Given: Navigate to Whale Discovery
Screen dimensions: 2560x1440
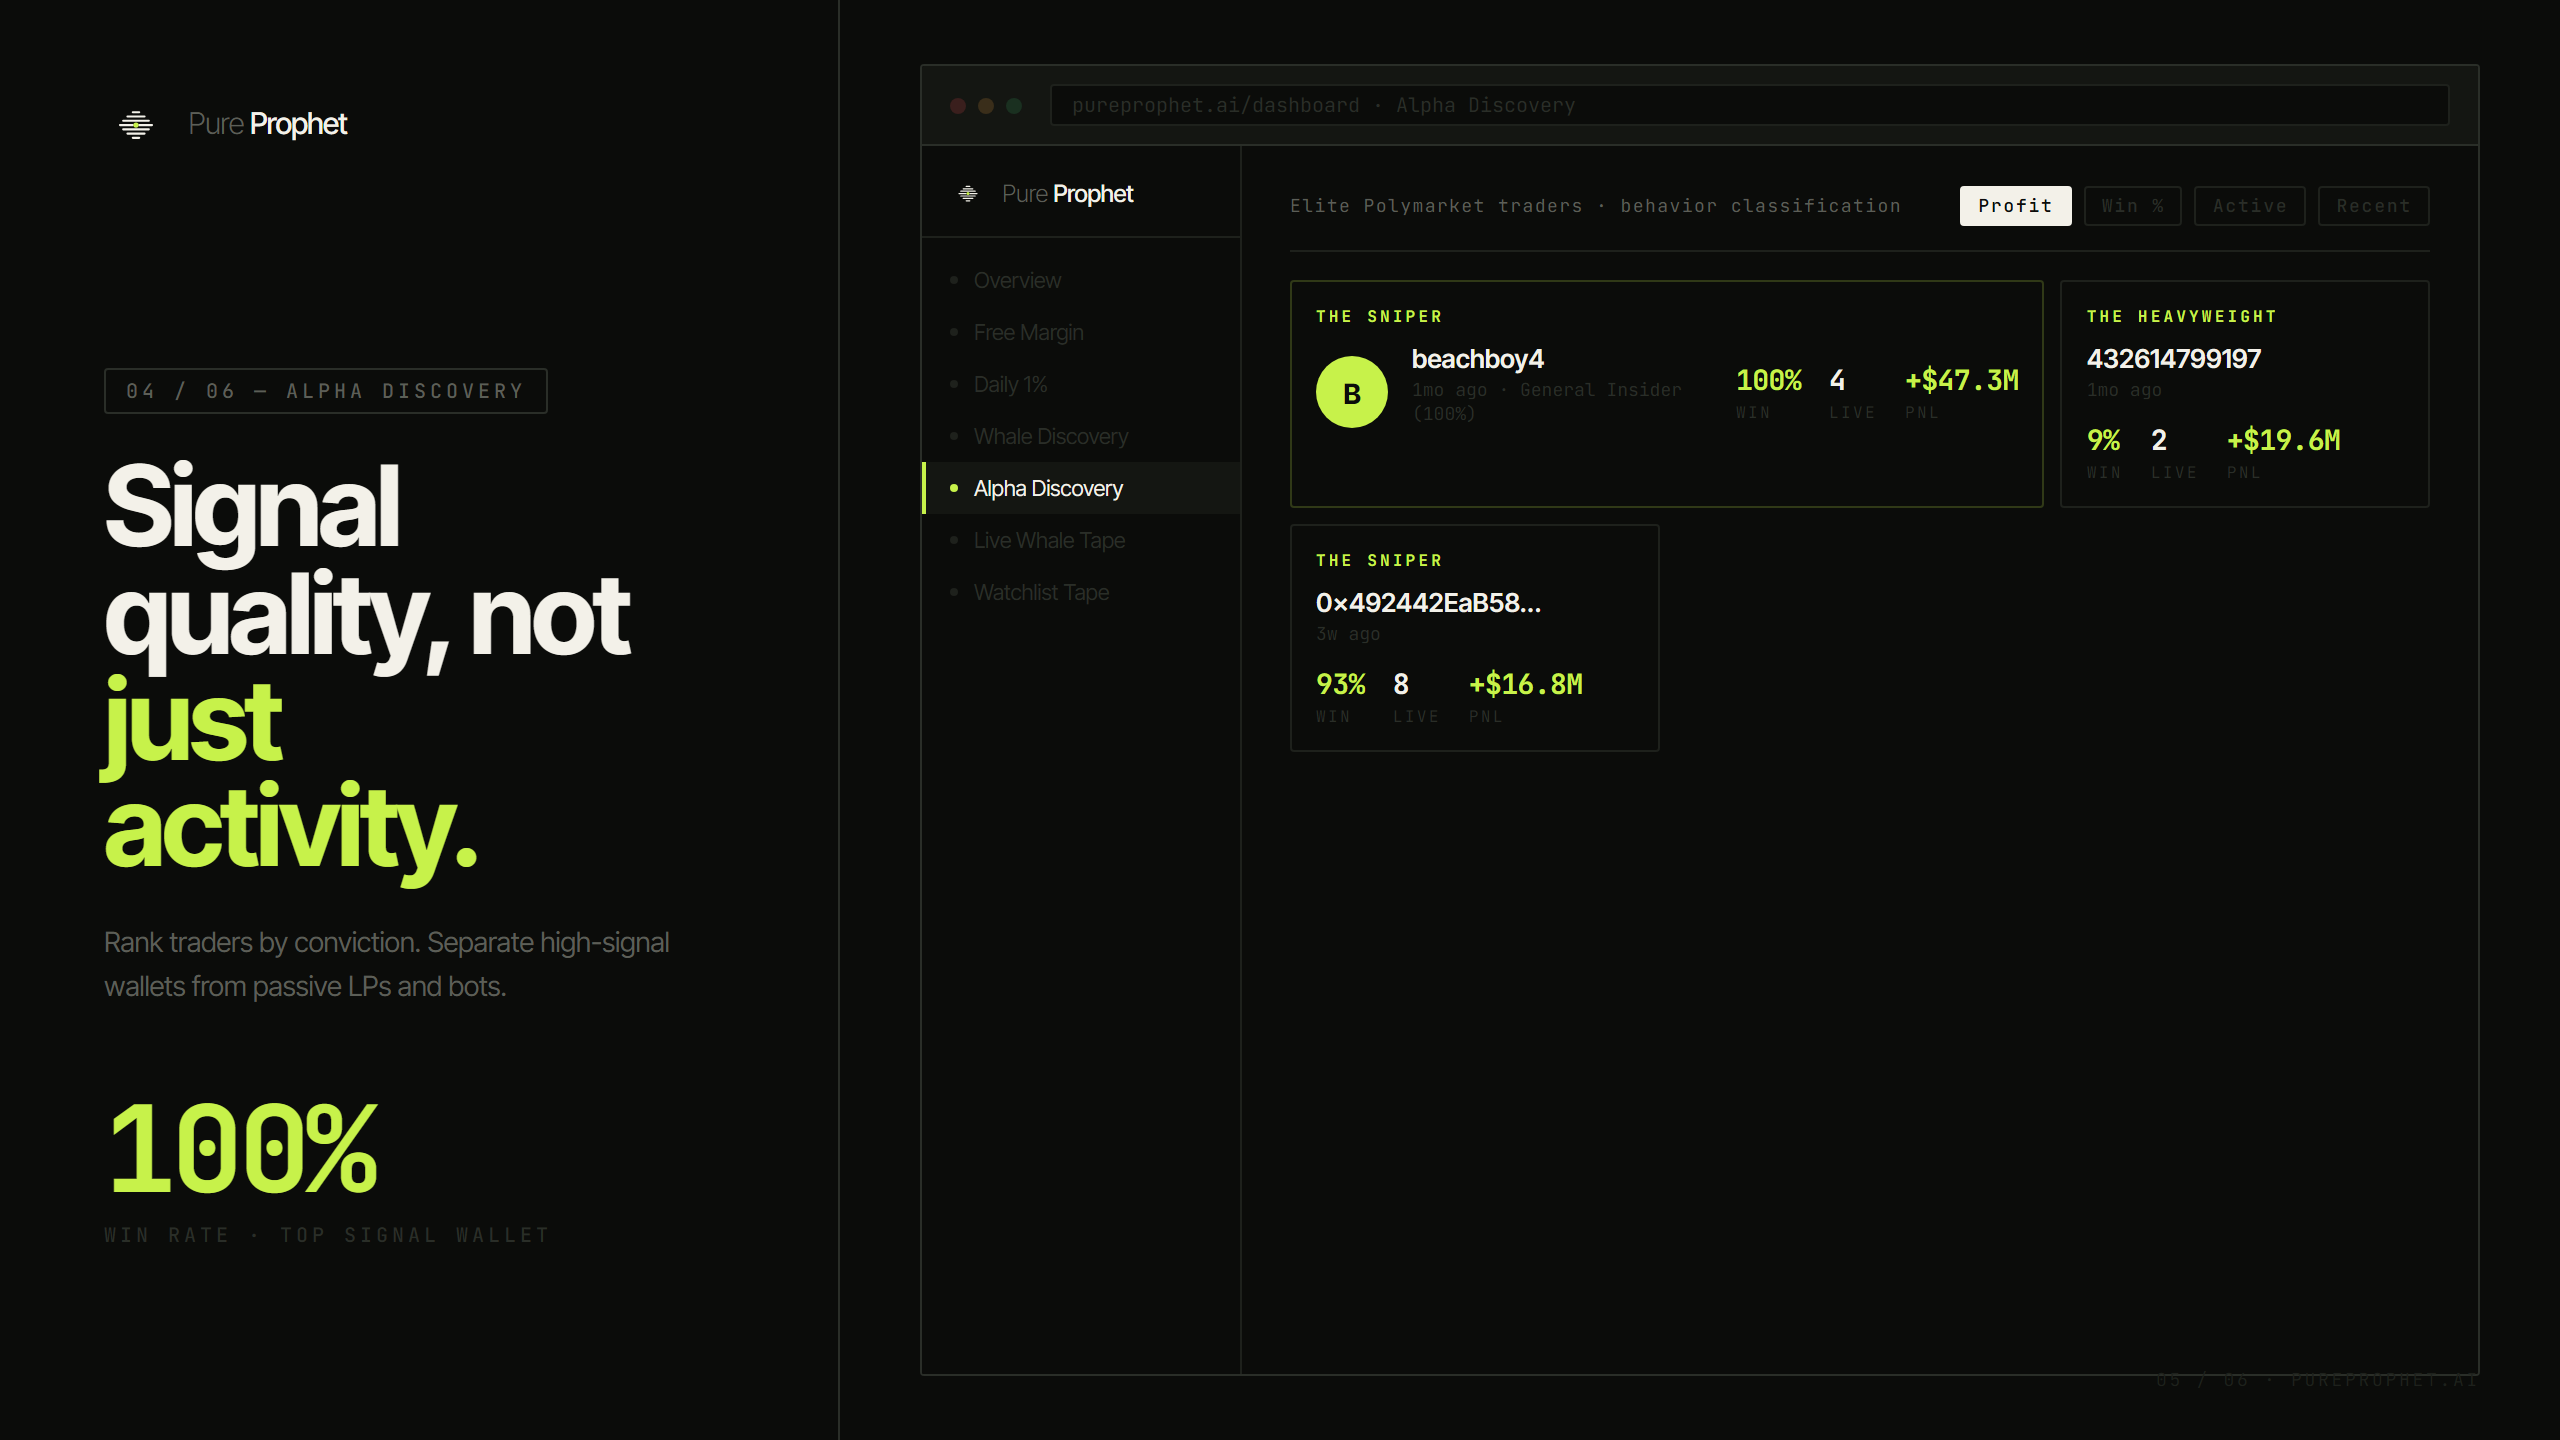Looking at the screenshot, I should (x=1050, y=437).
